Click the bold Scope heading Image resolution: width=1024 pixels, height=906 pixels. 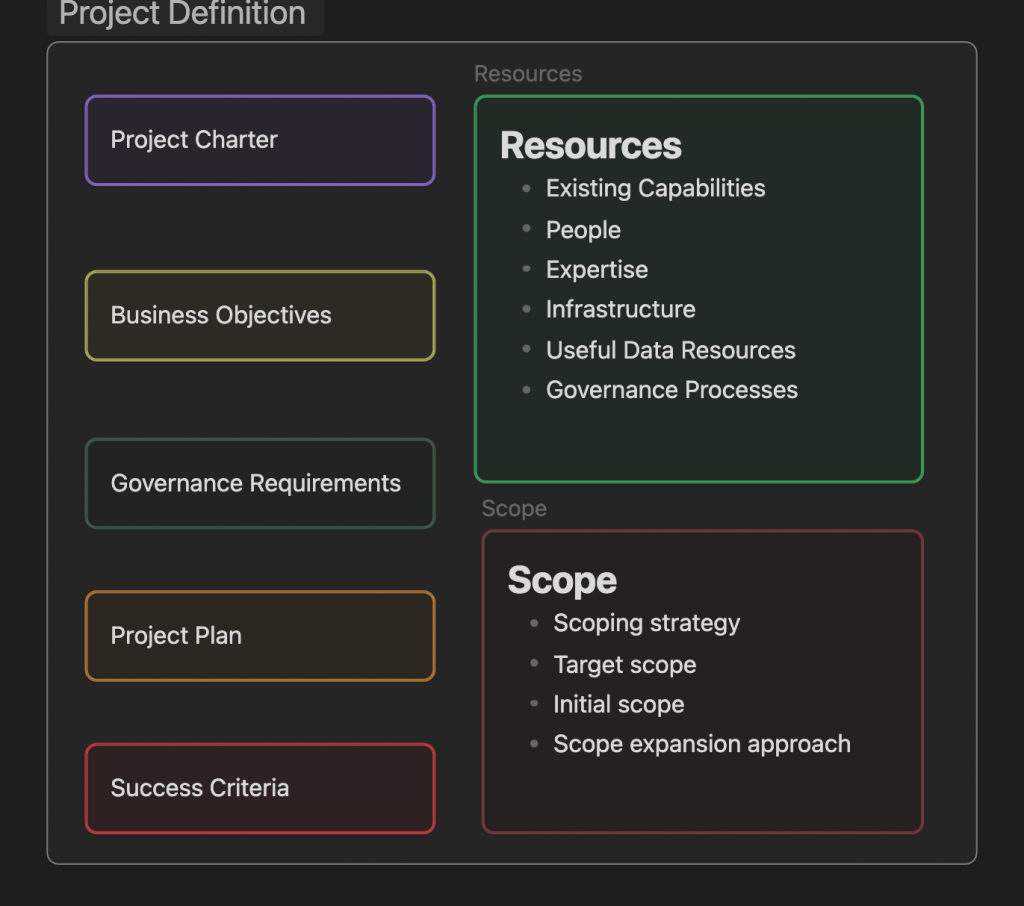[x=562, y=581]
